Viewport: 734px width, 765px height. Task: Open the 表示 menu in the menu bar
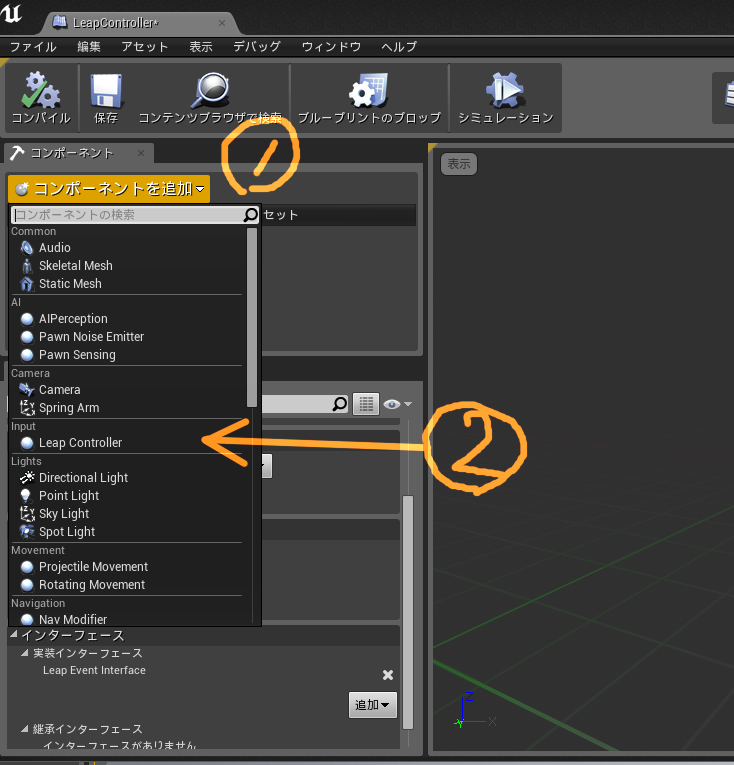[x=201, y=47]
